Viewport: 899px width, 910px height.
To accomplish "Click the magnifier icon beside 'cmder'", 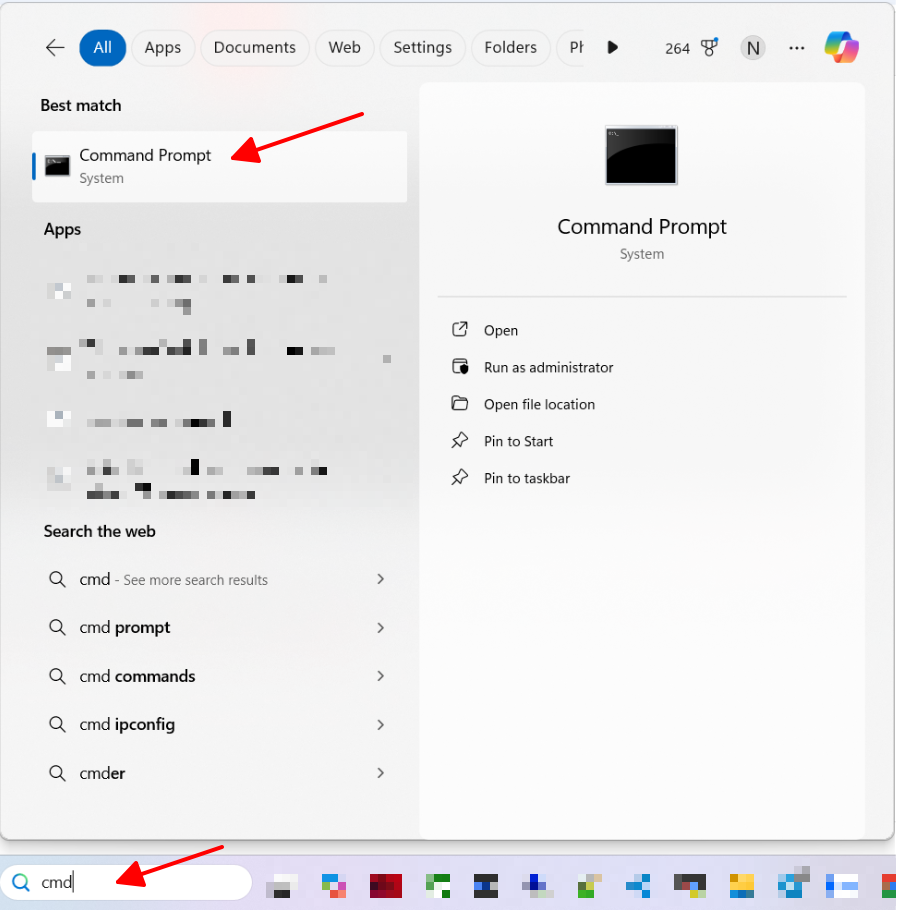I will tap(57, 773).
